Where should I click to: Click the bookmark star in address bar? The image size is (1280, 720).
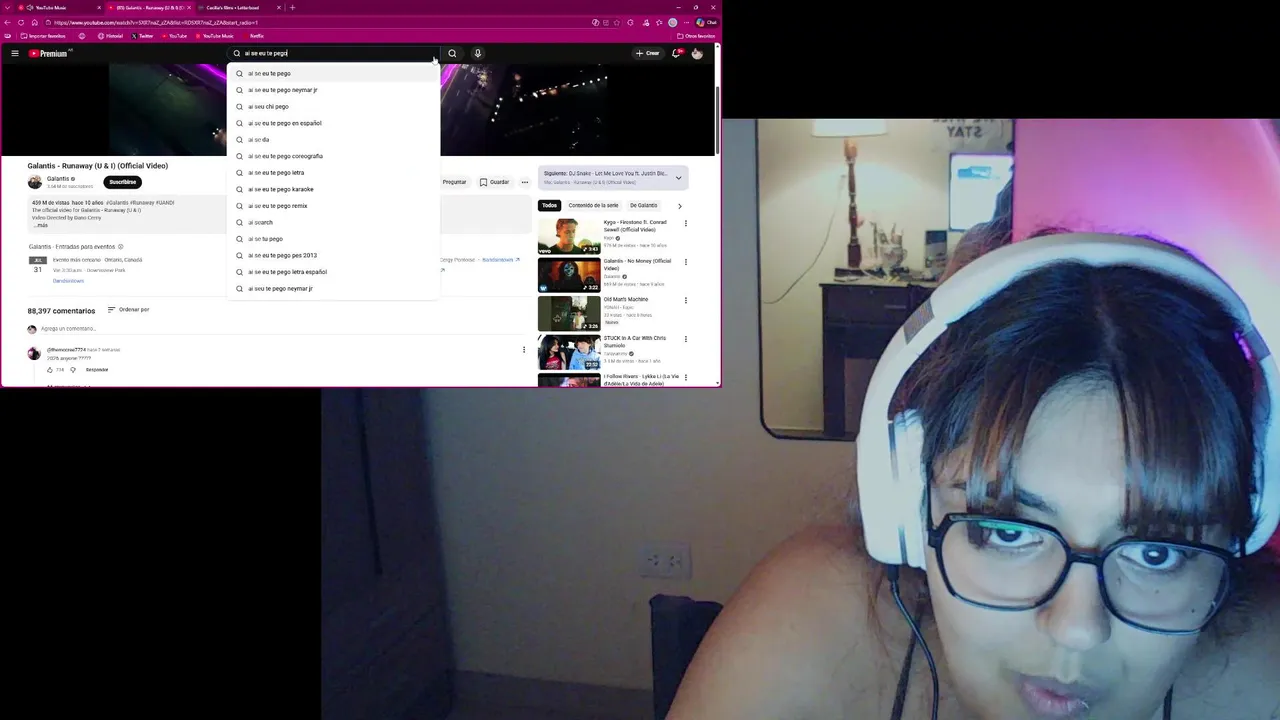coord(617,22)
